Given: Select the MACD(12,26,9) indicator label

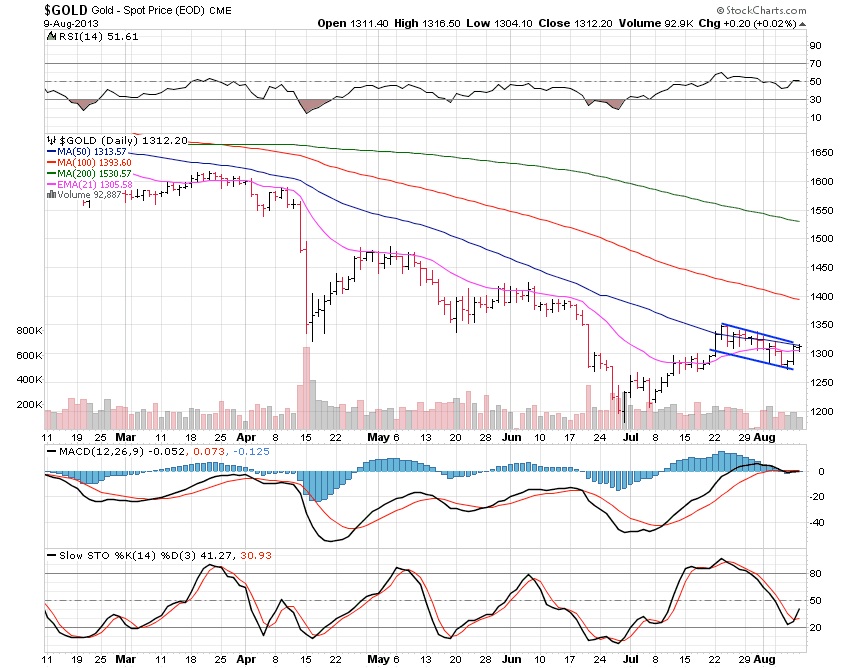Looking at the screenshot, I should point(101,452).
